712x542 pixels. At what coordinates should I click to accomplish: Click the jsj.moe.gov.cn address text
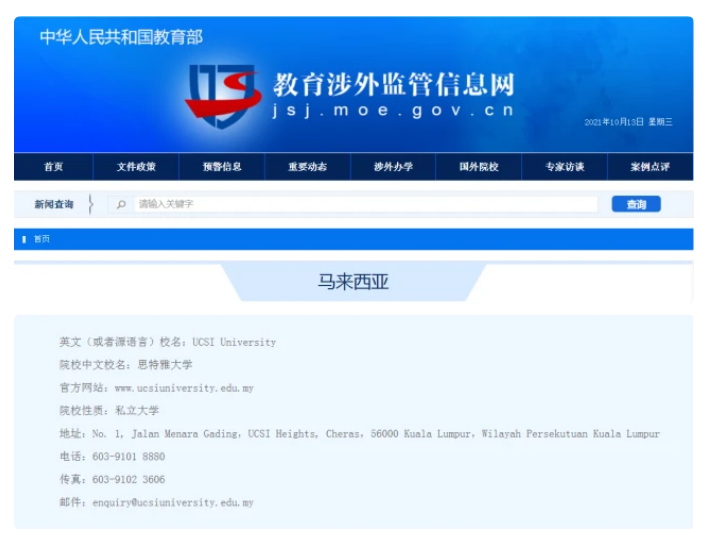pyautogui.click(x=393, y=110)
